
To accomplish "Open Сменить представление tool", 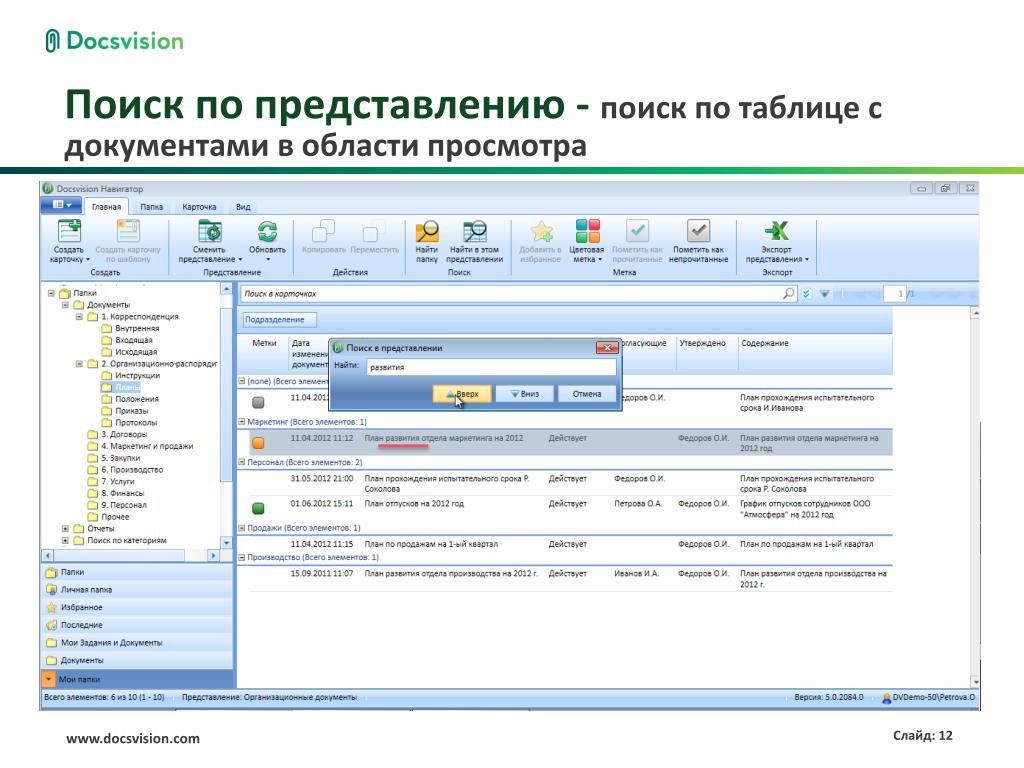I will click(210, 232).
